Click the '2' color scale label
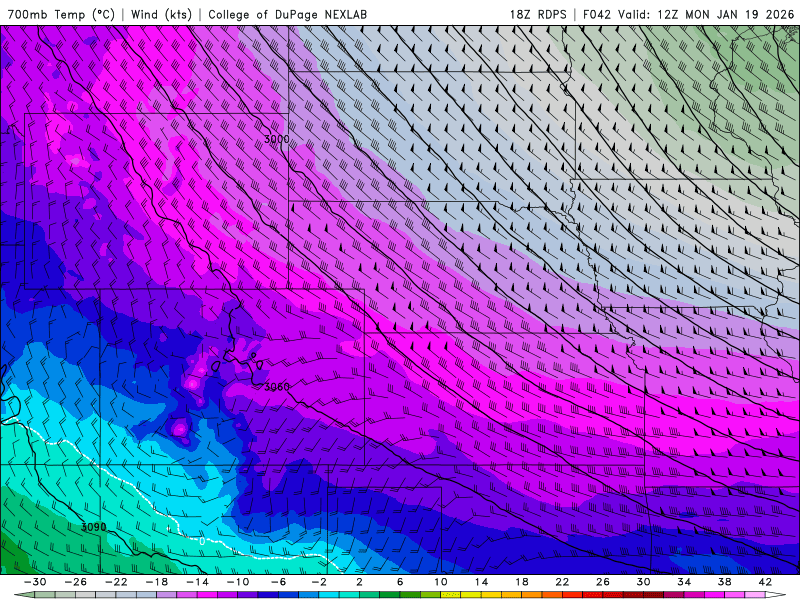This screenshot has height=600, width=800. pyautogui.click(x=359, y=582)
